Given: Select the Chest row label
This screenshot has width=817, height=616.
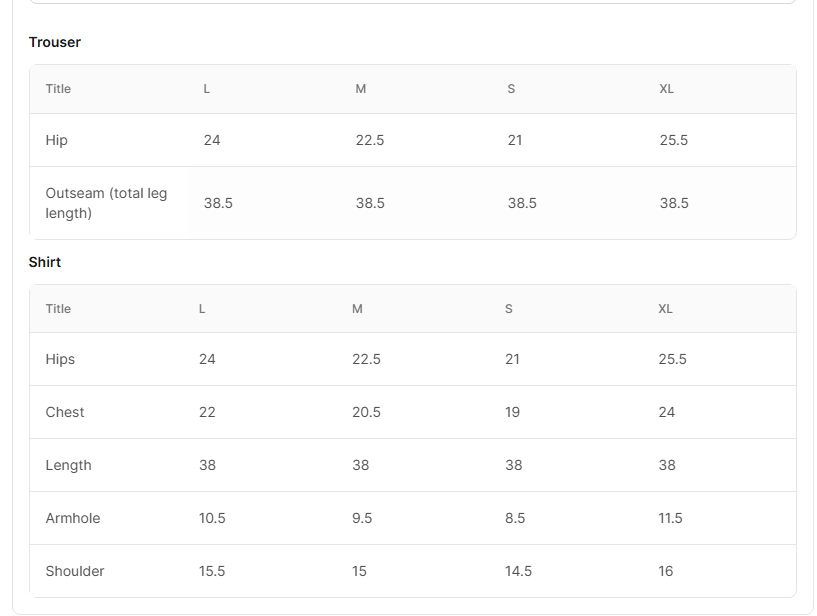Looking at the screenshot, I should (x=65, y=412).
